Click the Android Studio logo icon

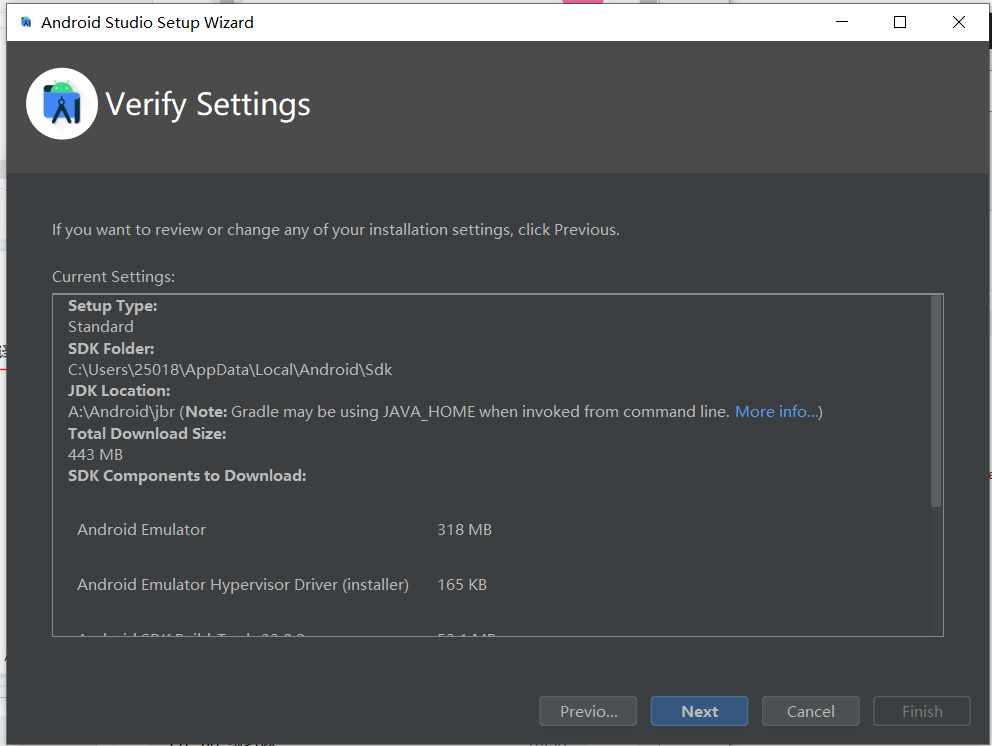62,104
